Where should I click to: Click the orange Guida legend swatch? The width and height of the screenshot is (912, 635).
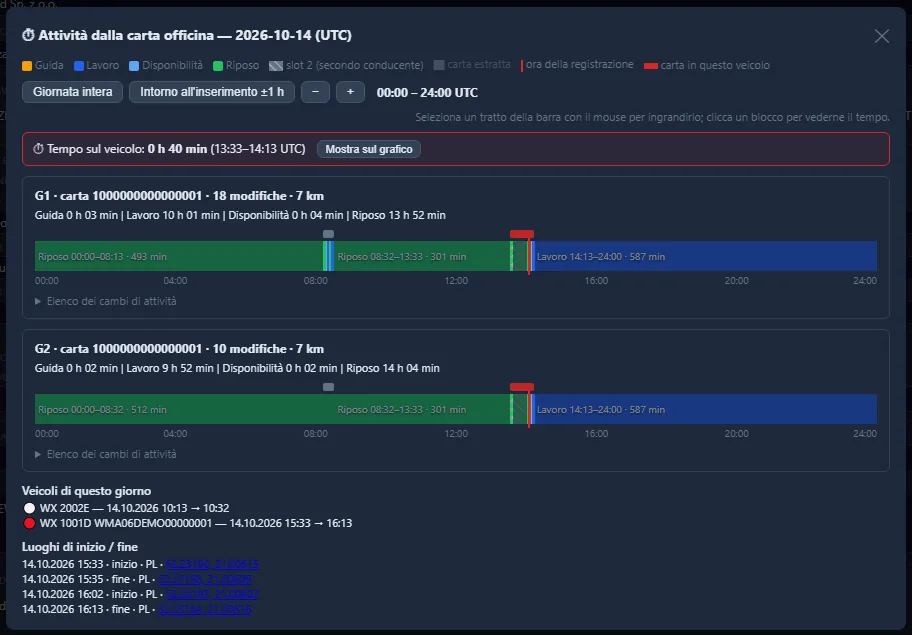point(27,66)
